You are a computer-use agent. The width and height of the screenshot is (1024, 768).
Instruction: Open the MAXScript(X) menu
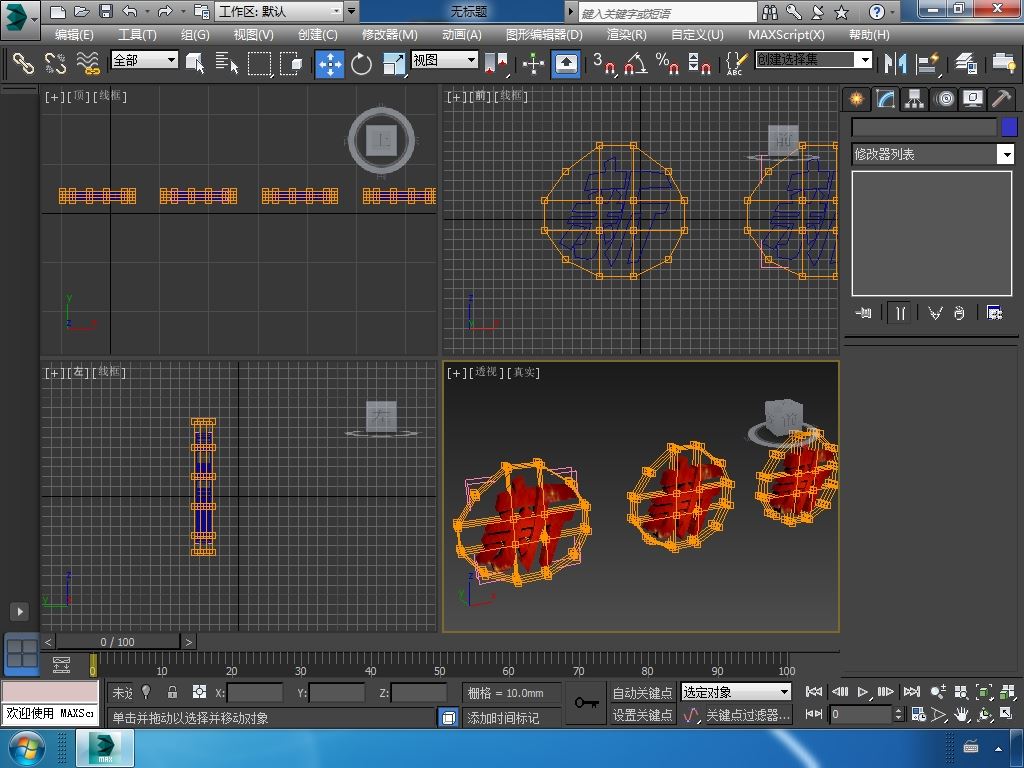786,35
